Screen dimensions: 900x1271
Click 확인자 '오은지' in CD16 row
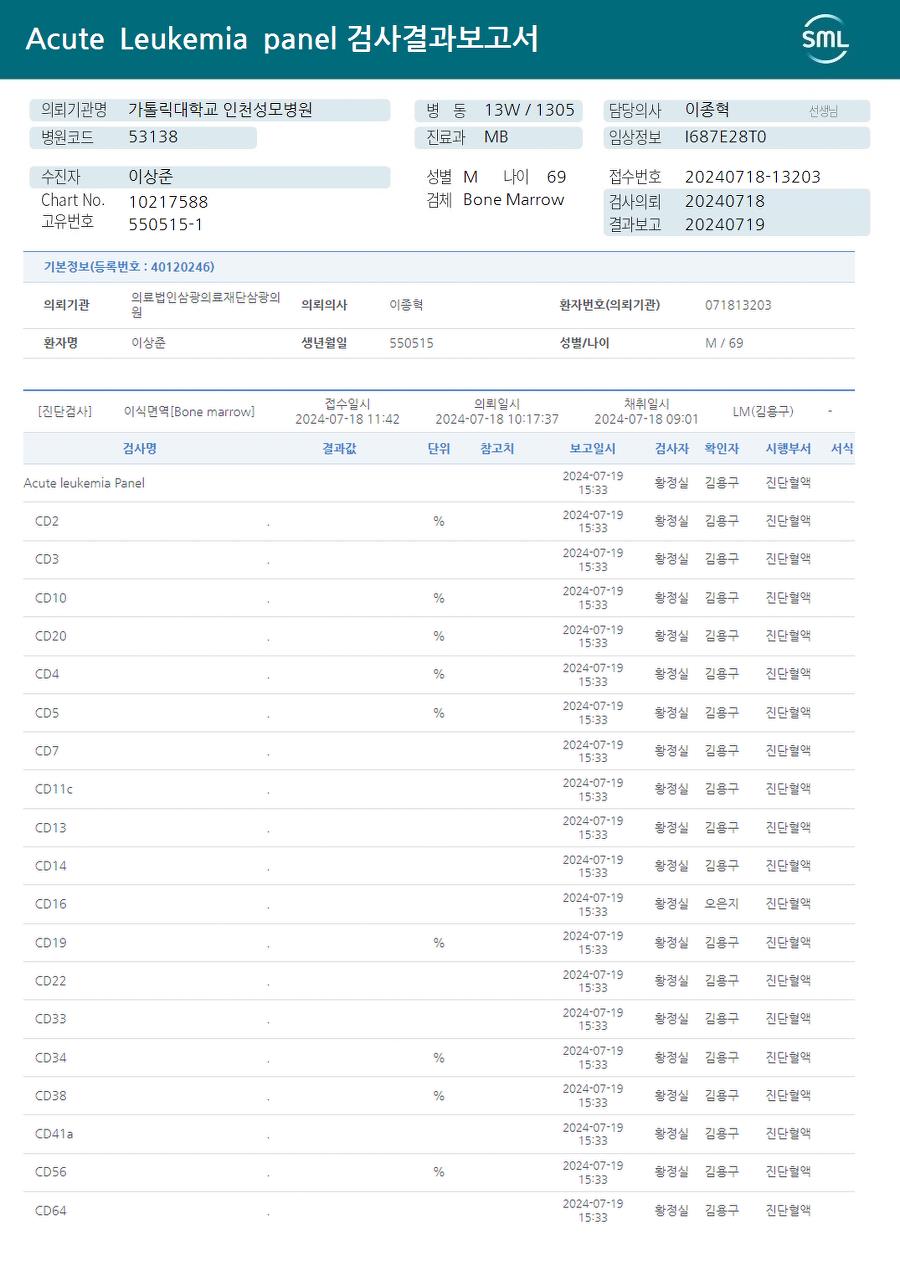pos(722,904)
